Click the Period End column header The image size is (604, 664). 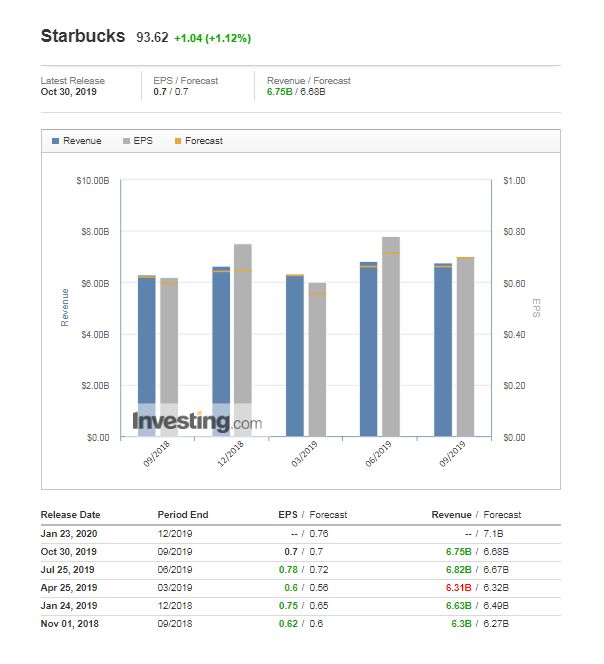click(x=183, y=515)
